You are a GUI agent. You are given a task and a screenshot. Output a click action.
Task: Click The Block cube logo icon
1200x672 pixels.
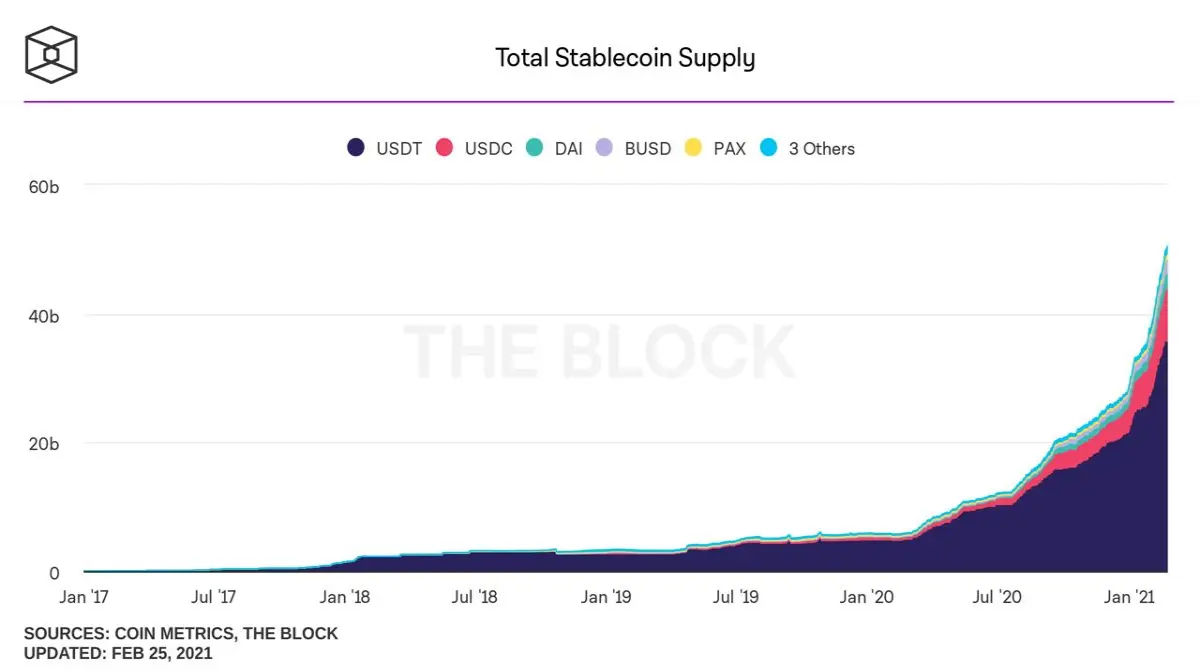[52, 55]
